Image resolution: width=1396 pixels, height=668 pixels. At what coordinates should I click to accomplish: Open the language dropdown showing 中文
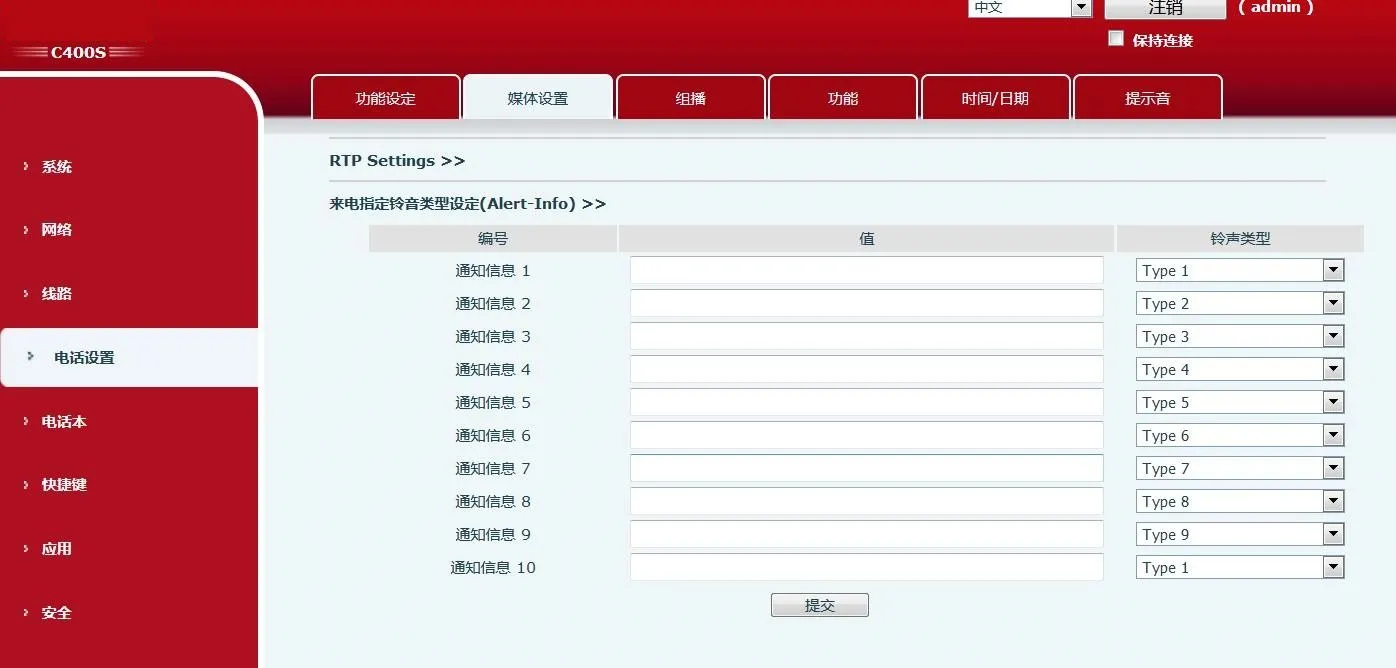click(1029, 8)
